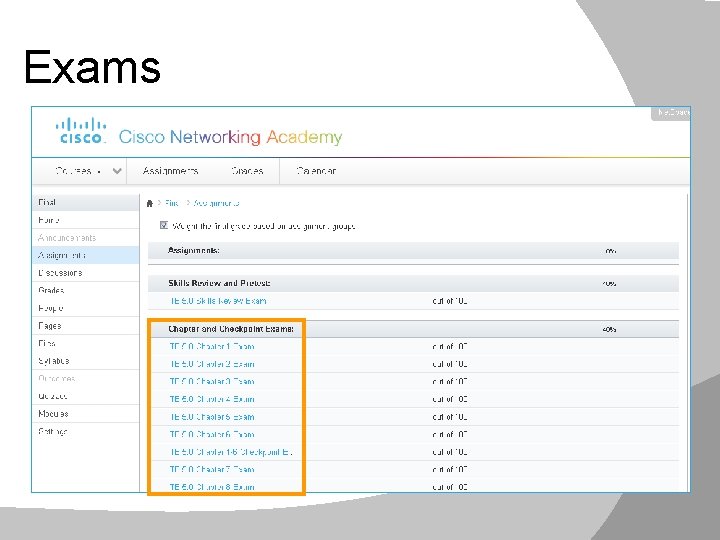Select Announcements in the course sidebar
This screenshot has width=720, height=540.
click(85, 237)
